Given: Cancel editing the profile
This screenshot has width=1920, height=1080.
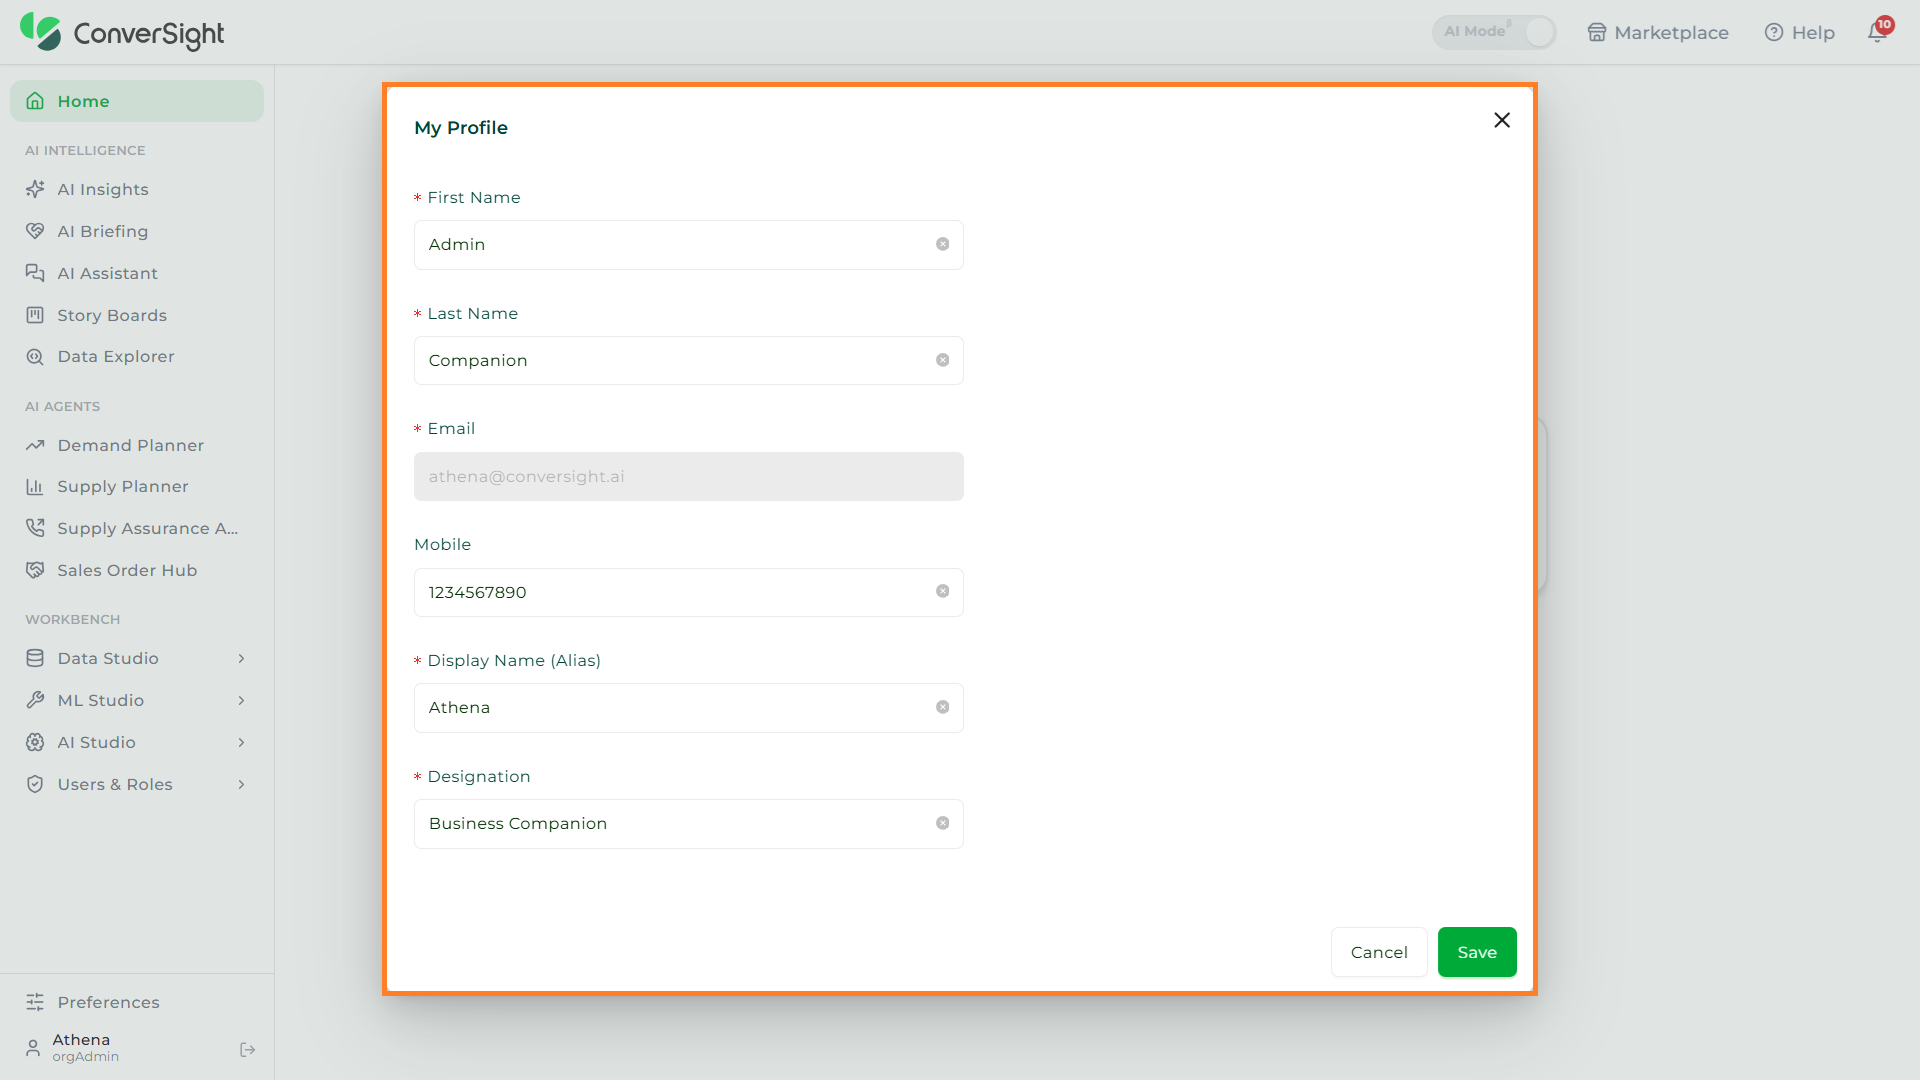Looking at the screenshot, I should pos(1379,952).
